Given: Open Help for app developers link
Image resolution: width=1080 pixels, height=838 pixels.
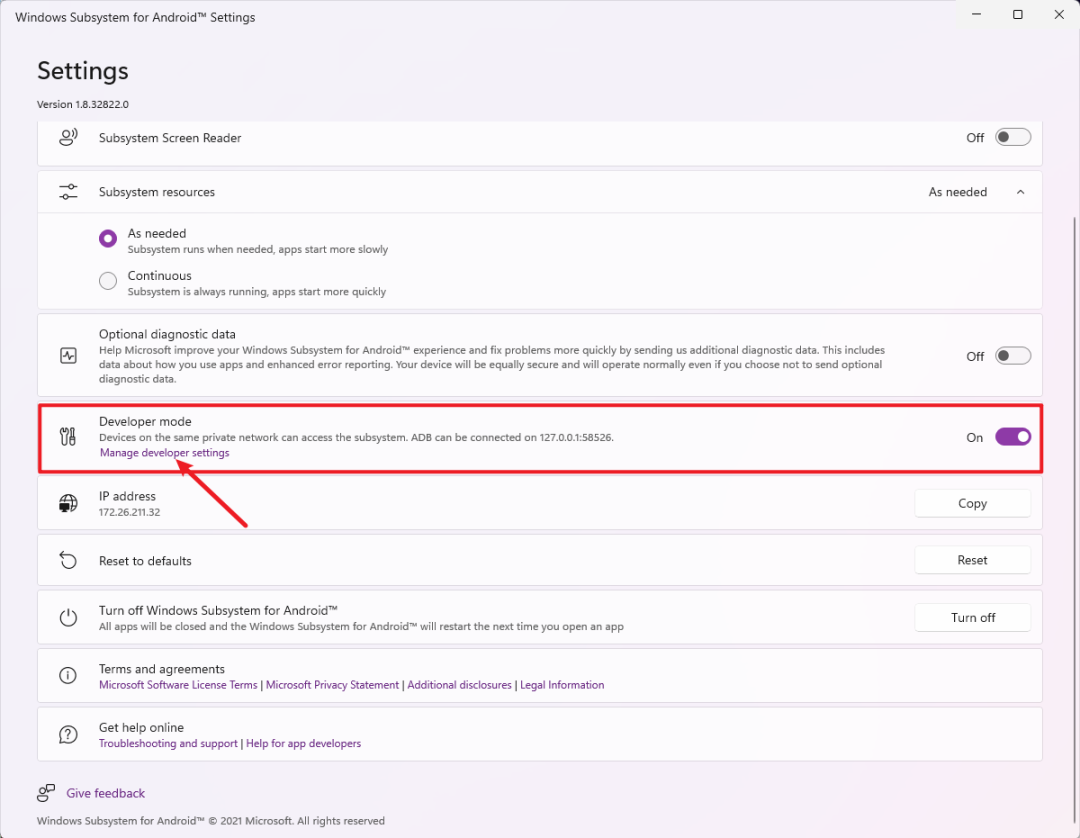Looking at the screenshot, I should 304,744.
